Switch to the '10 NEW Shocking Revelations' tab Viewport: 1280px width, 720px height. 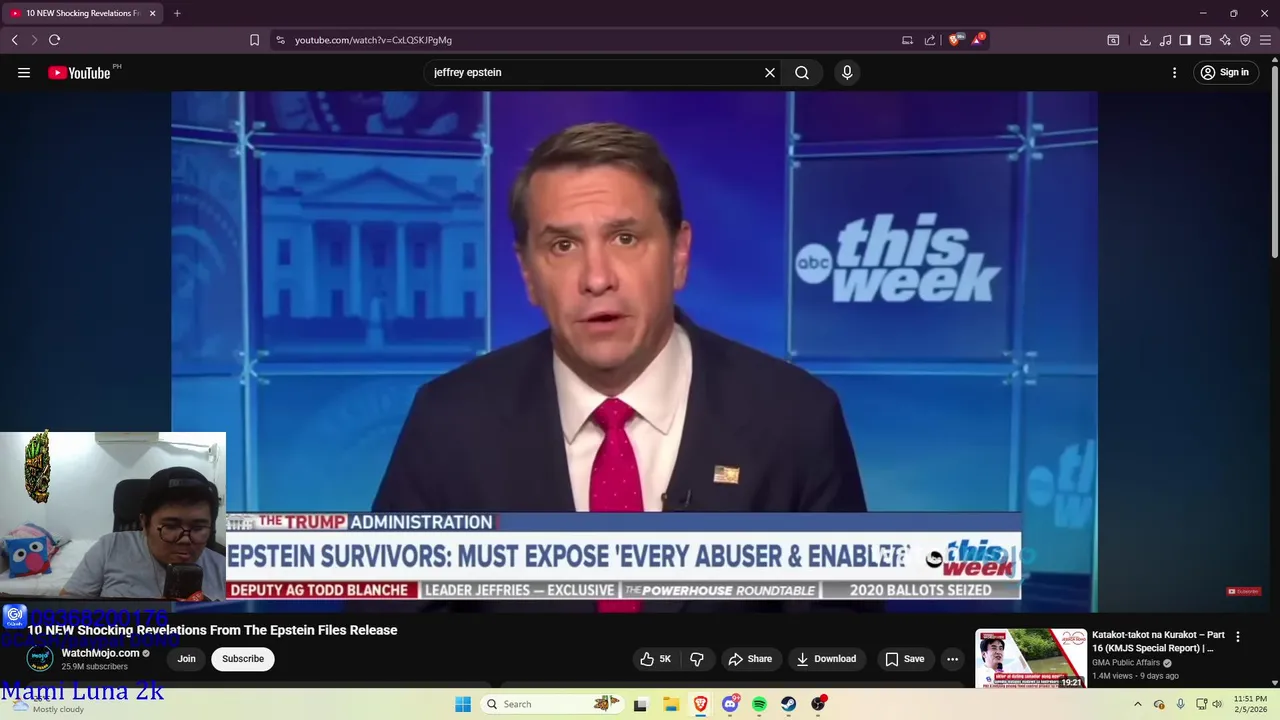click(82, 13)
